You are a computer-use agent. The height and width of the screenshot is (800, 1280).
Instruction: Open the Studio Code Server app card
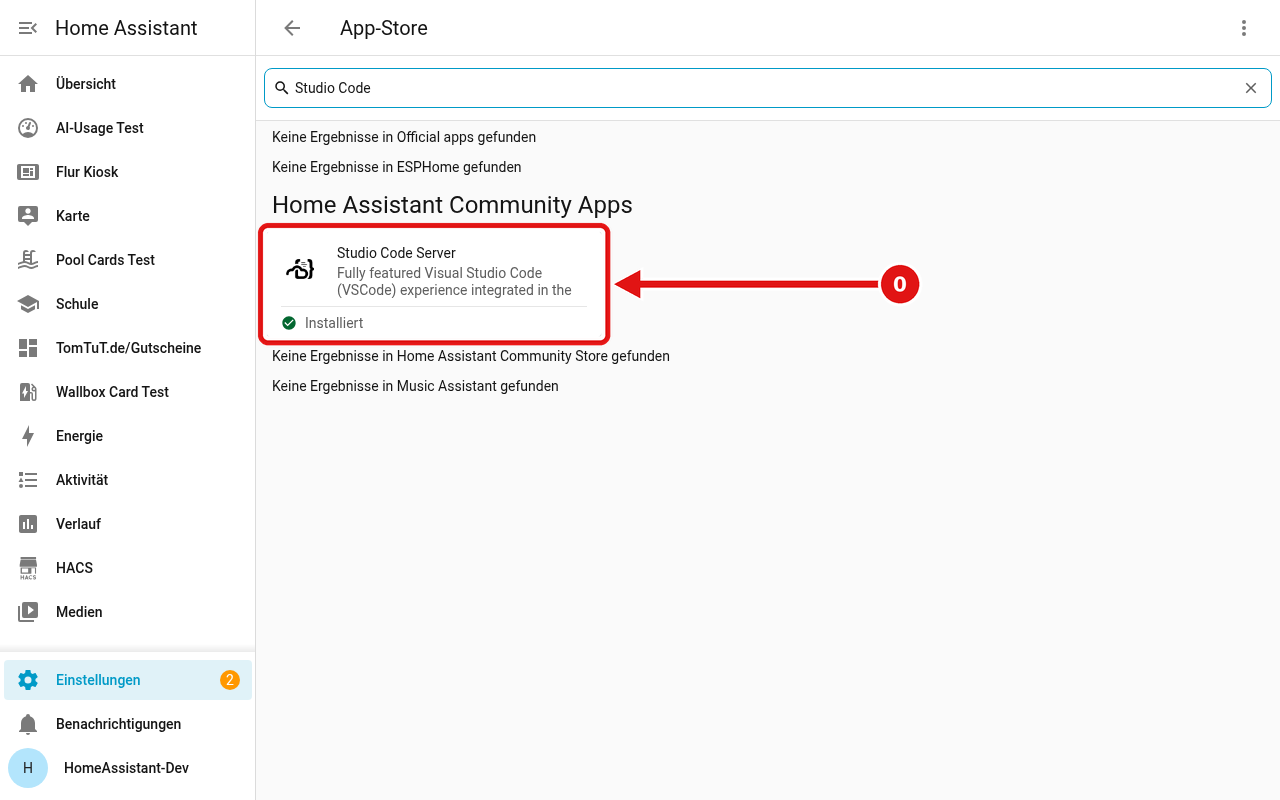[434, 285]
